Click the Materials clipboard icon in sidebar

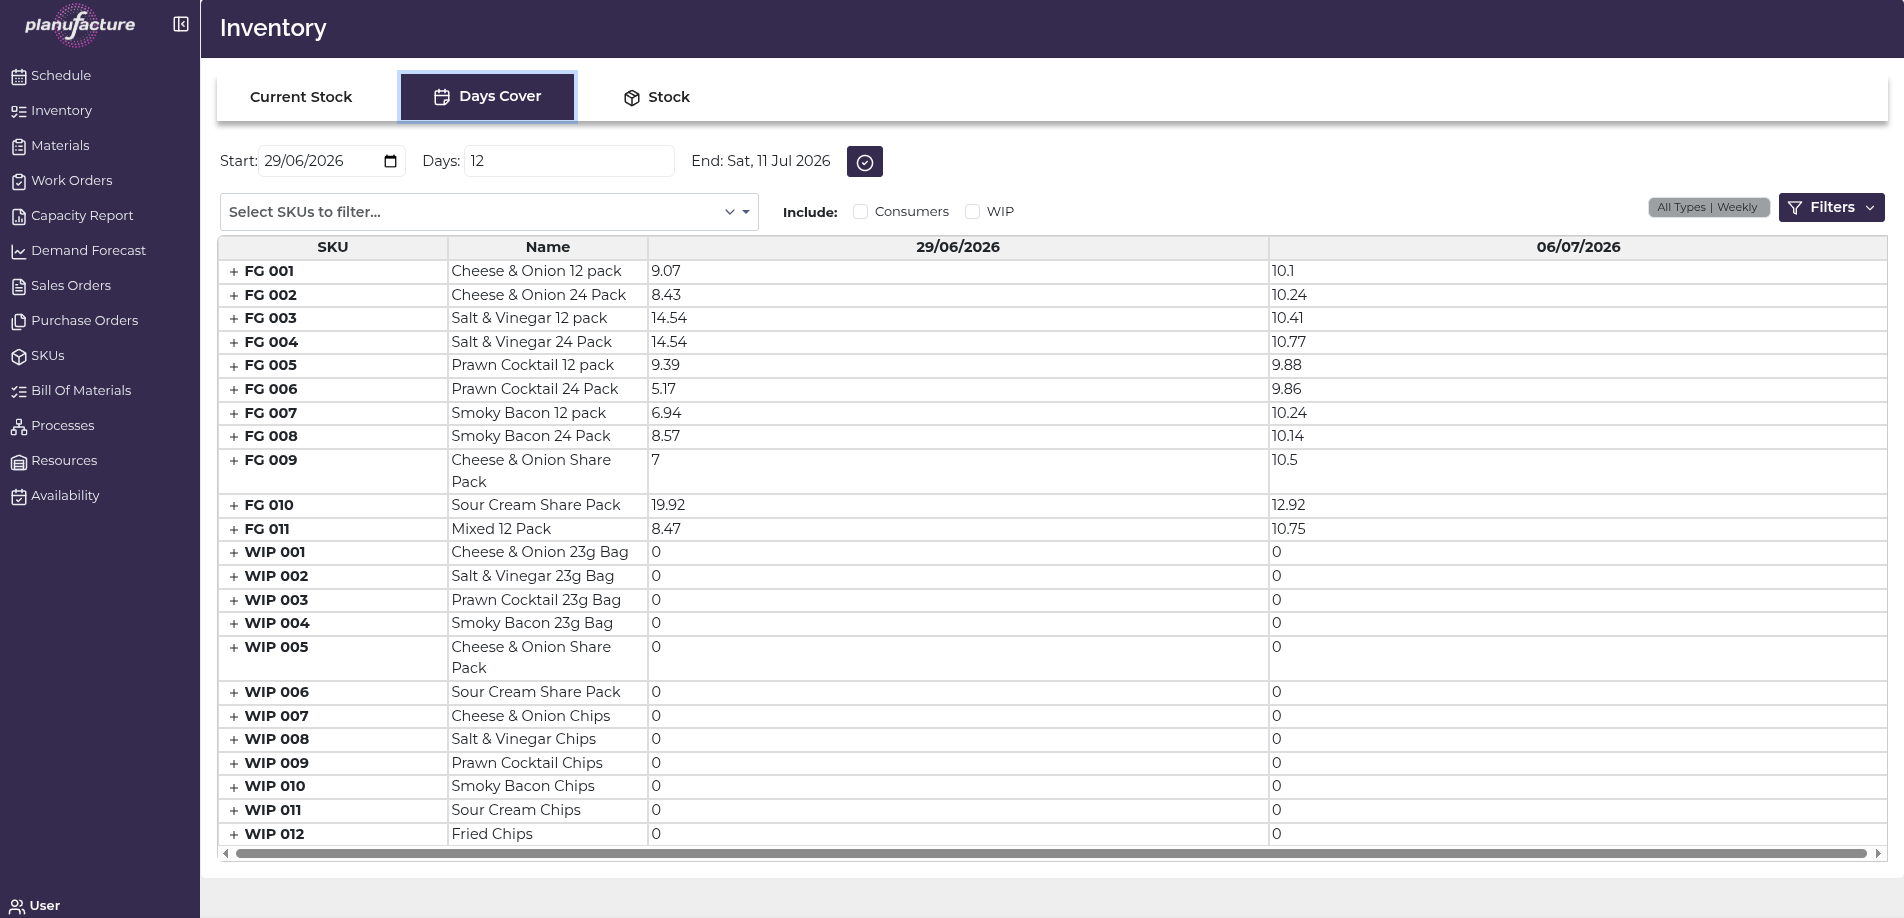pyautogui.click(x=18, y=146)
